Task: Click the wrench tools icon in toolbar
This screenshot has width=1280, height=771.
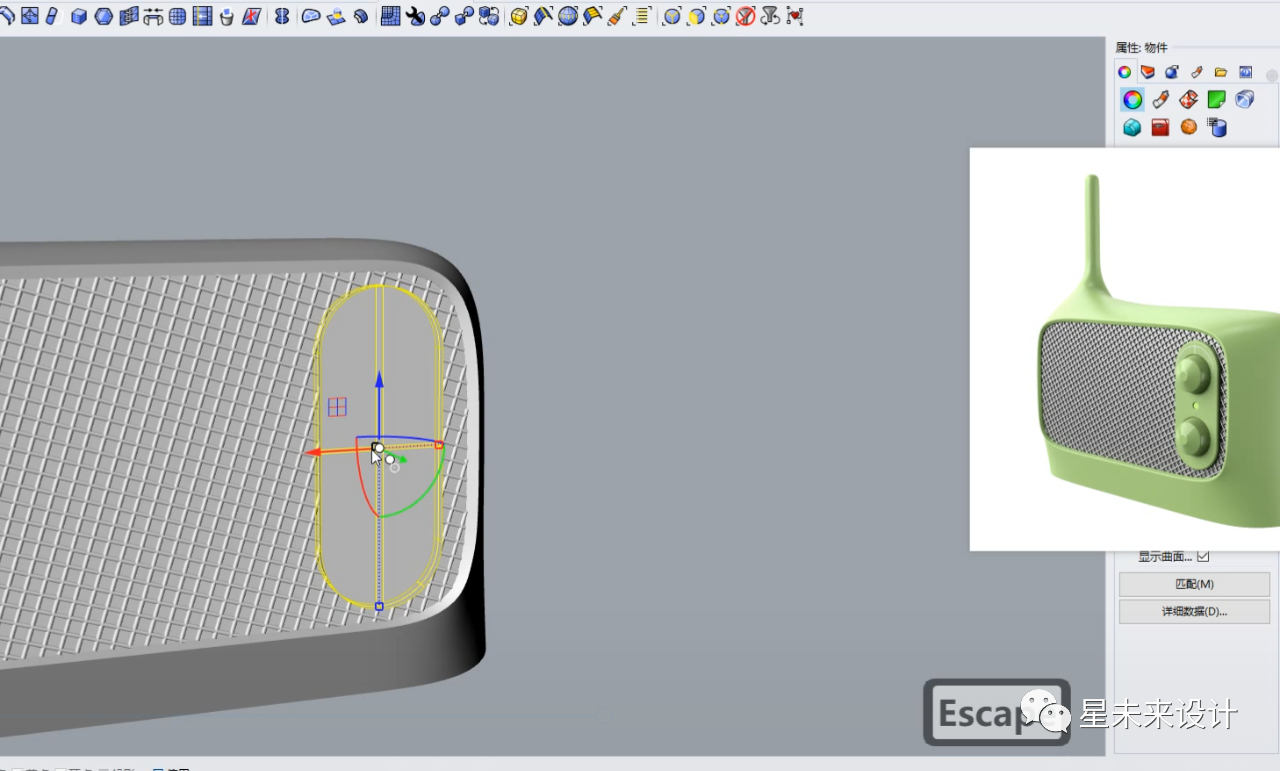Action: (x=415, y=16)
